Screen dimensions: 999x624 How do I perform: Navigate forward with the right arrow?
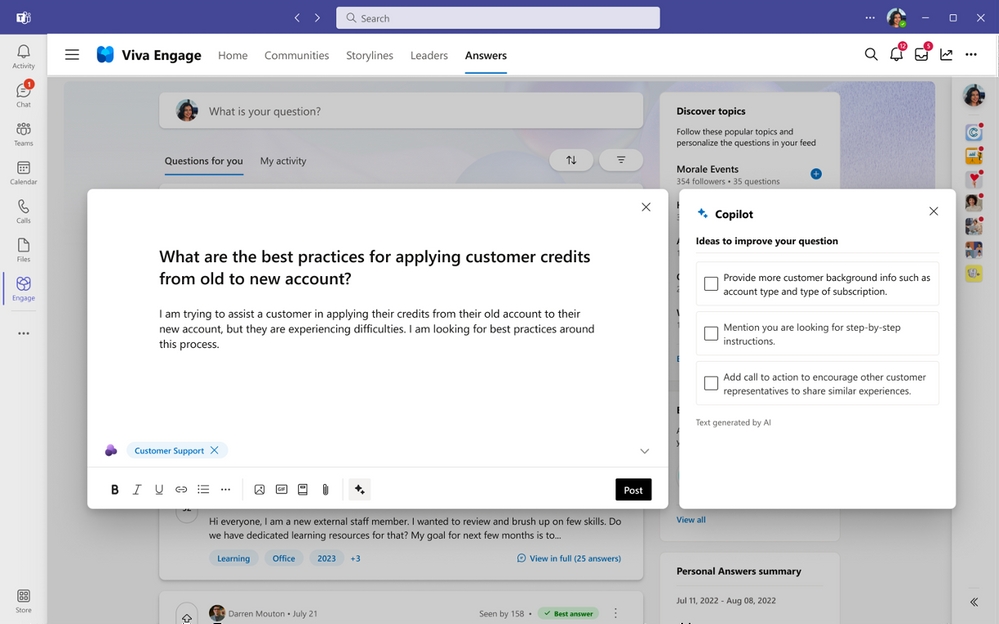pyautogui.click(x=317, y=18)
